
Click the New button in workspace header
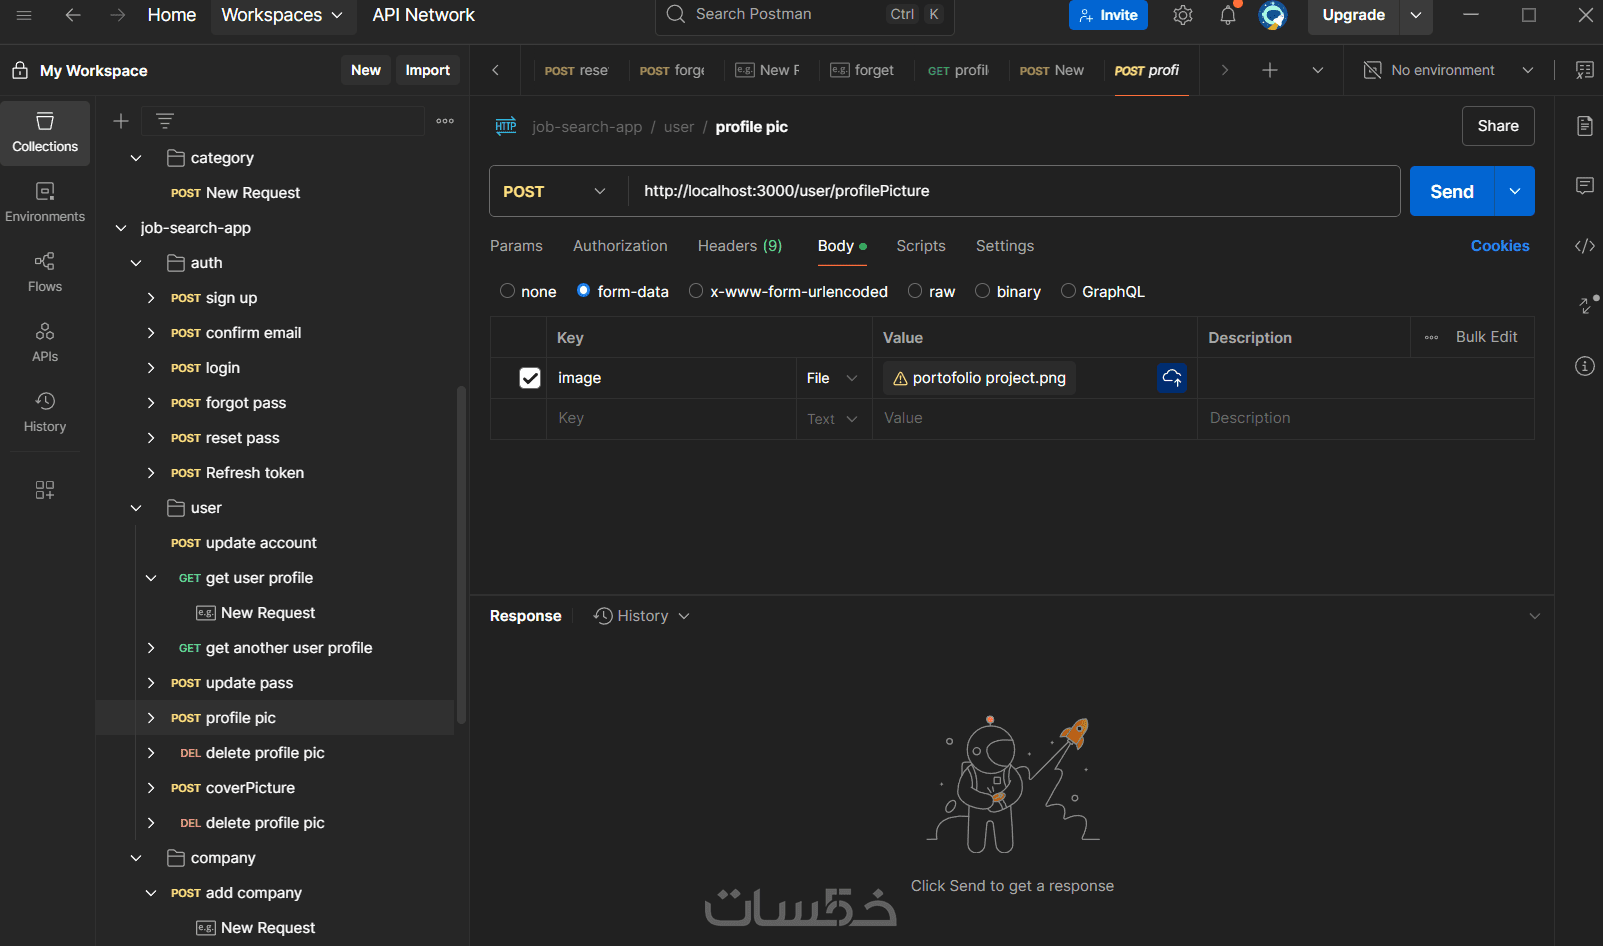pyautogui.click(x=366, y=70)
